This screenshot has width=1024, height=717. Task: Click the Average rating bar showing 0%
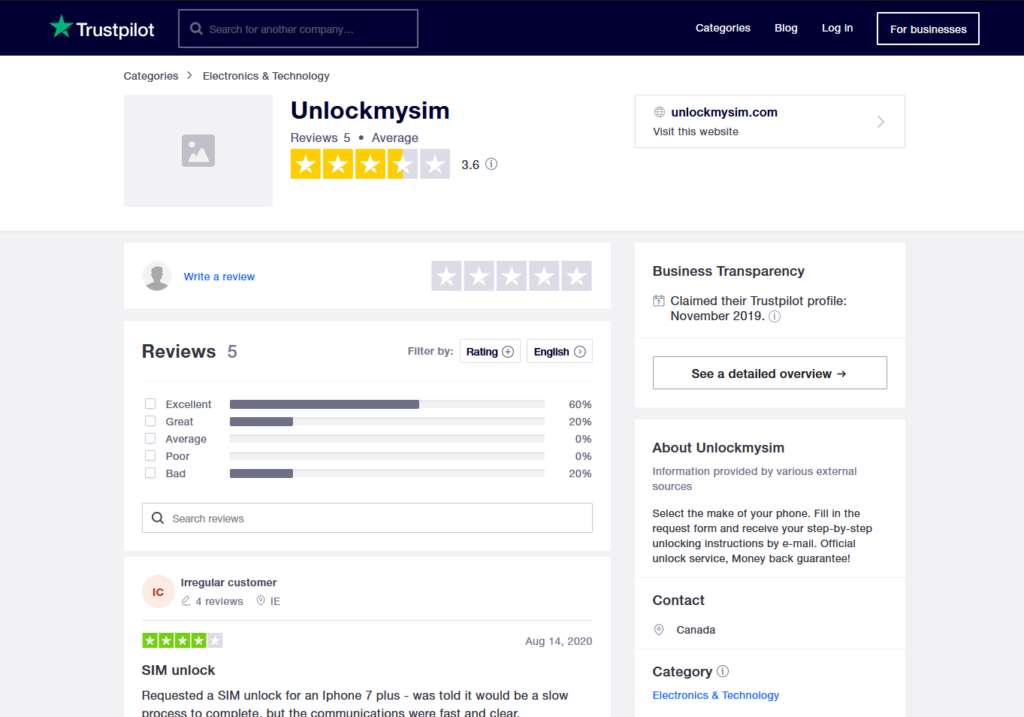point(387,439)
